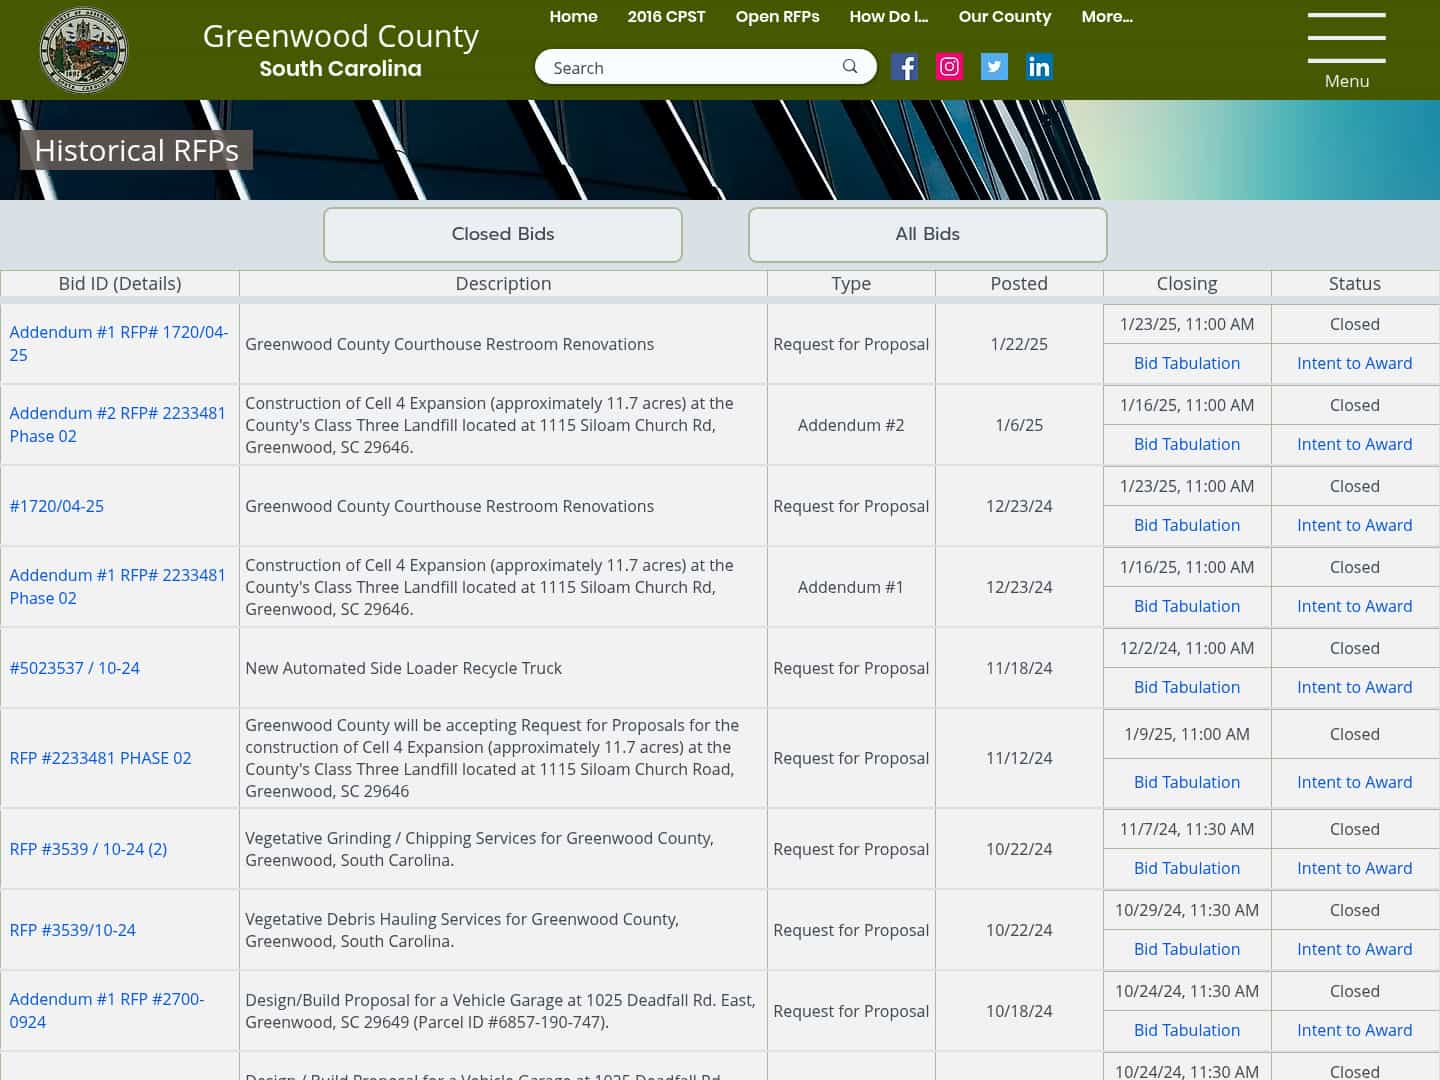
Task: Open Greenwood County's Facebook page
Action: coord(904,66)
